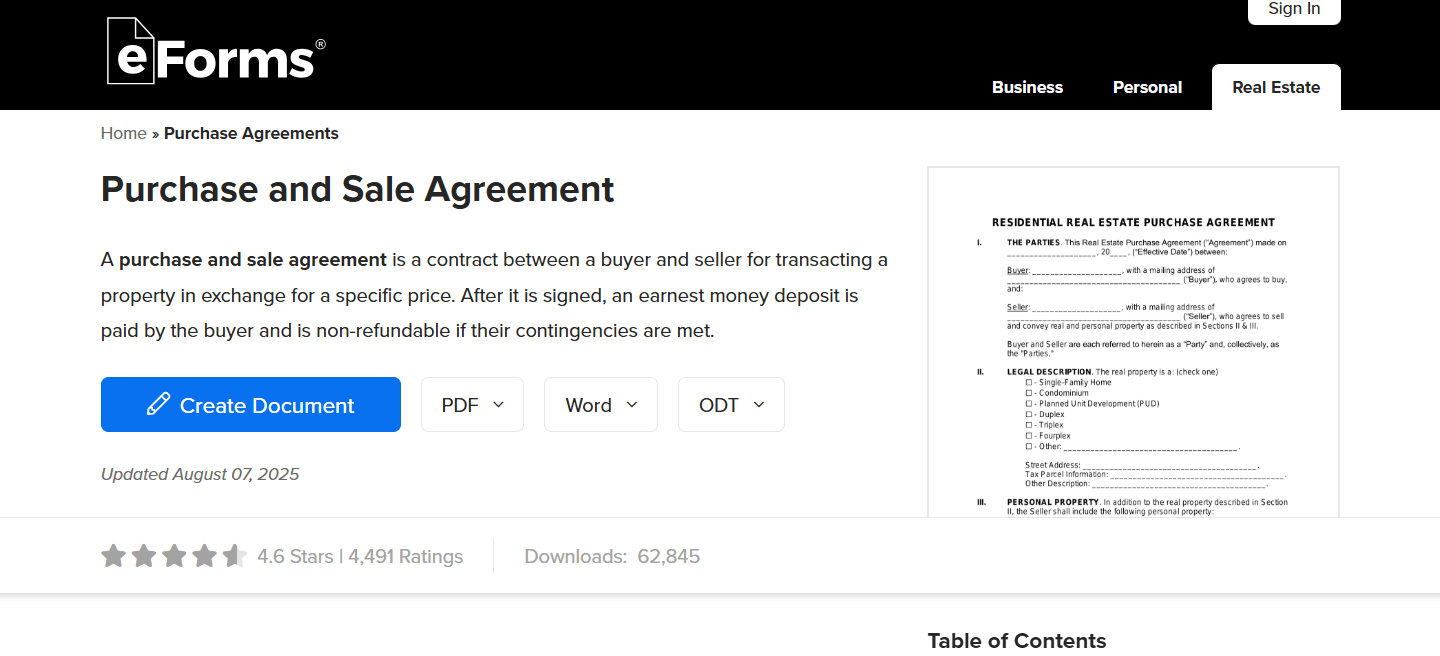Click the bold purchase and sale agreement link
The image size is (1440, 656).
253,259
